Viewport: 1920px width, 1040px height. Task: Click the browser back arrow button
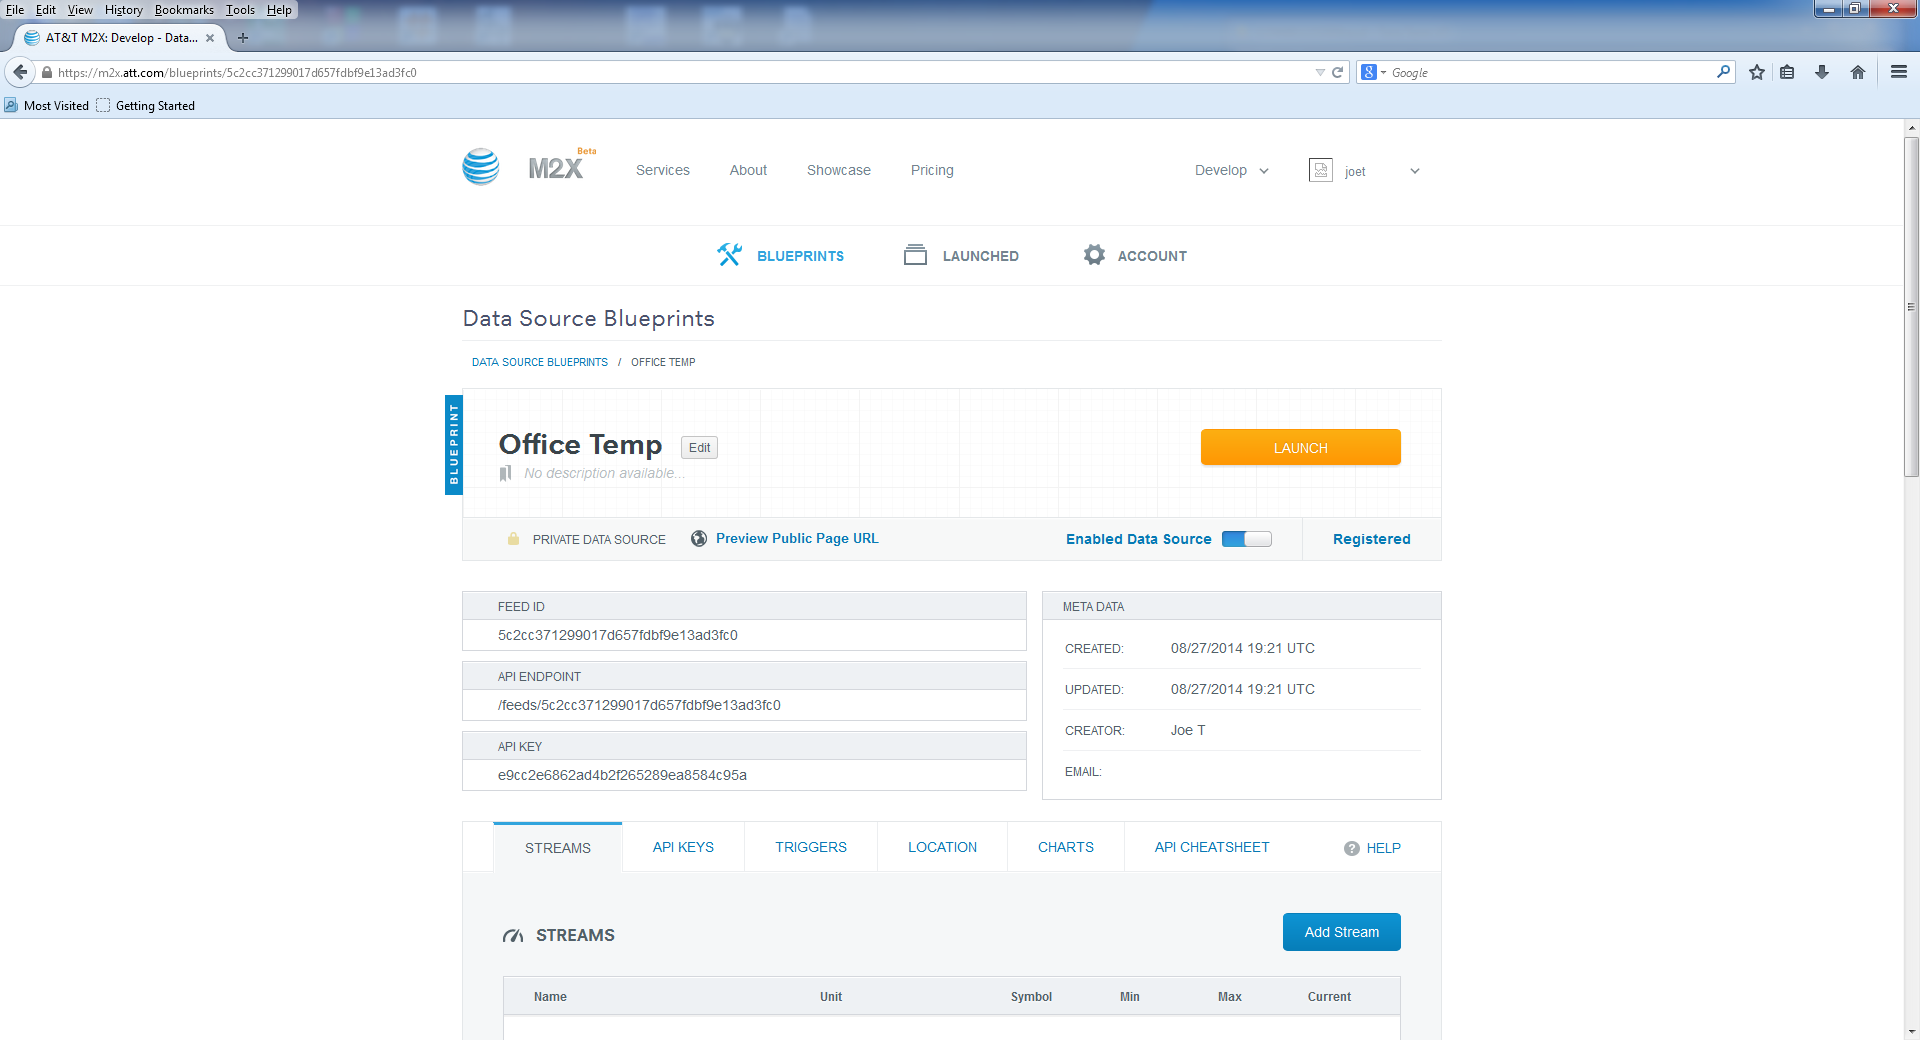(x=20, y=72)
